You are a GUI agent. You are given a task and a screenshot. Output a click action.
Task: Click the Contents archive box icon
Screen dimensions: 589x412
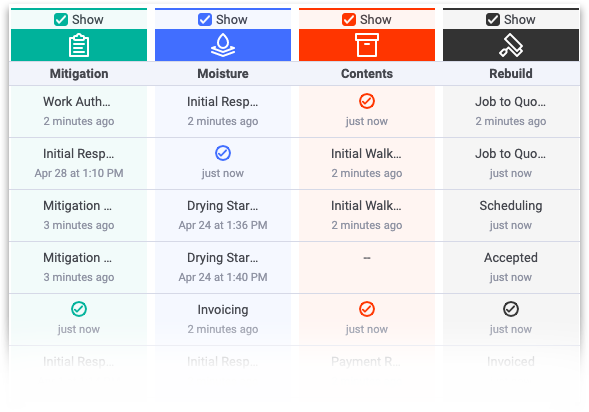(367, 45)
